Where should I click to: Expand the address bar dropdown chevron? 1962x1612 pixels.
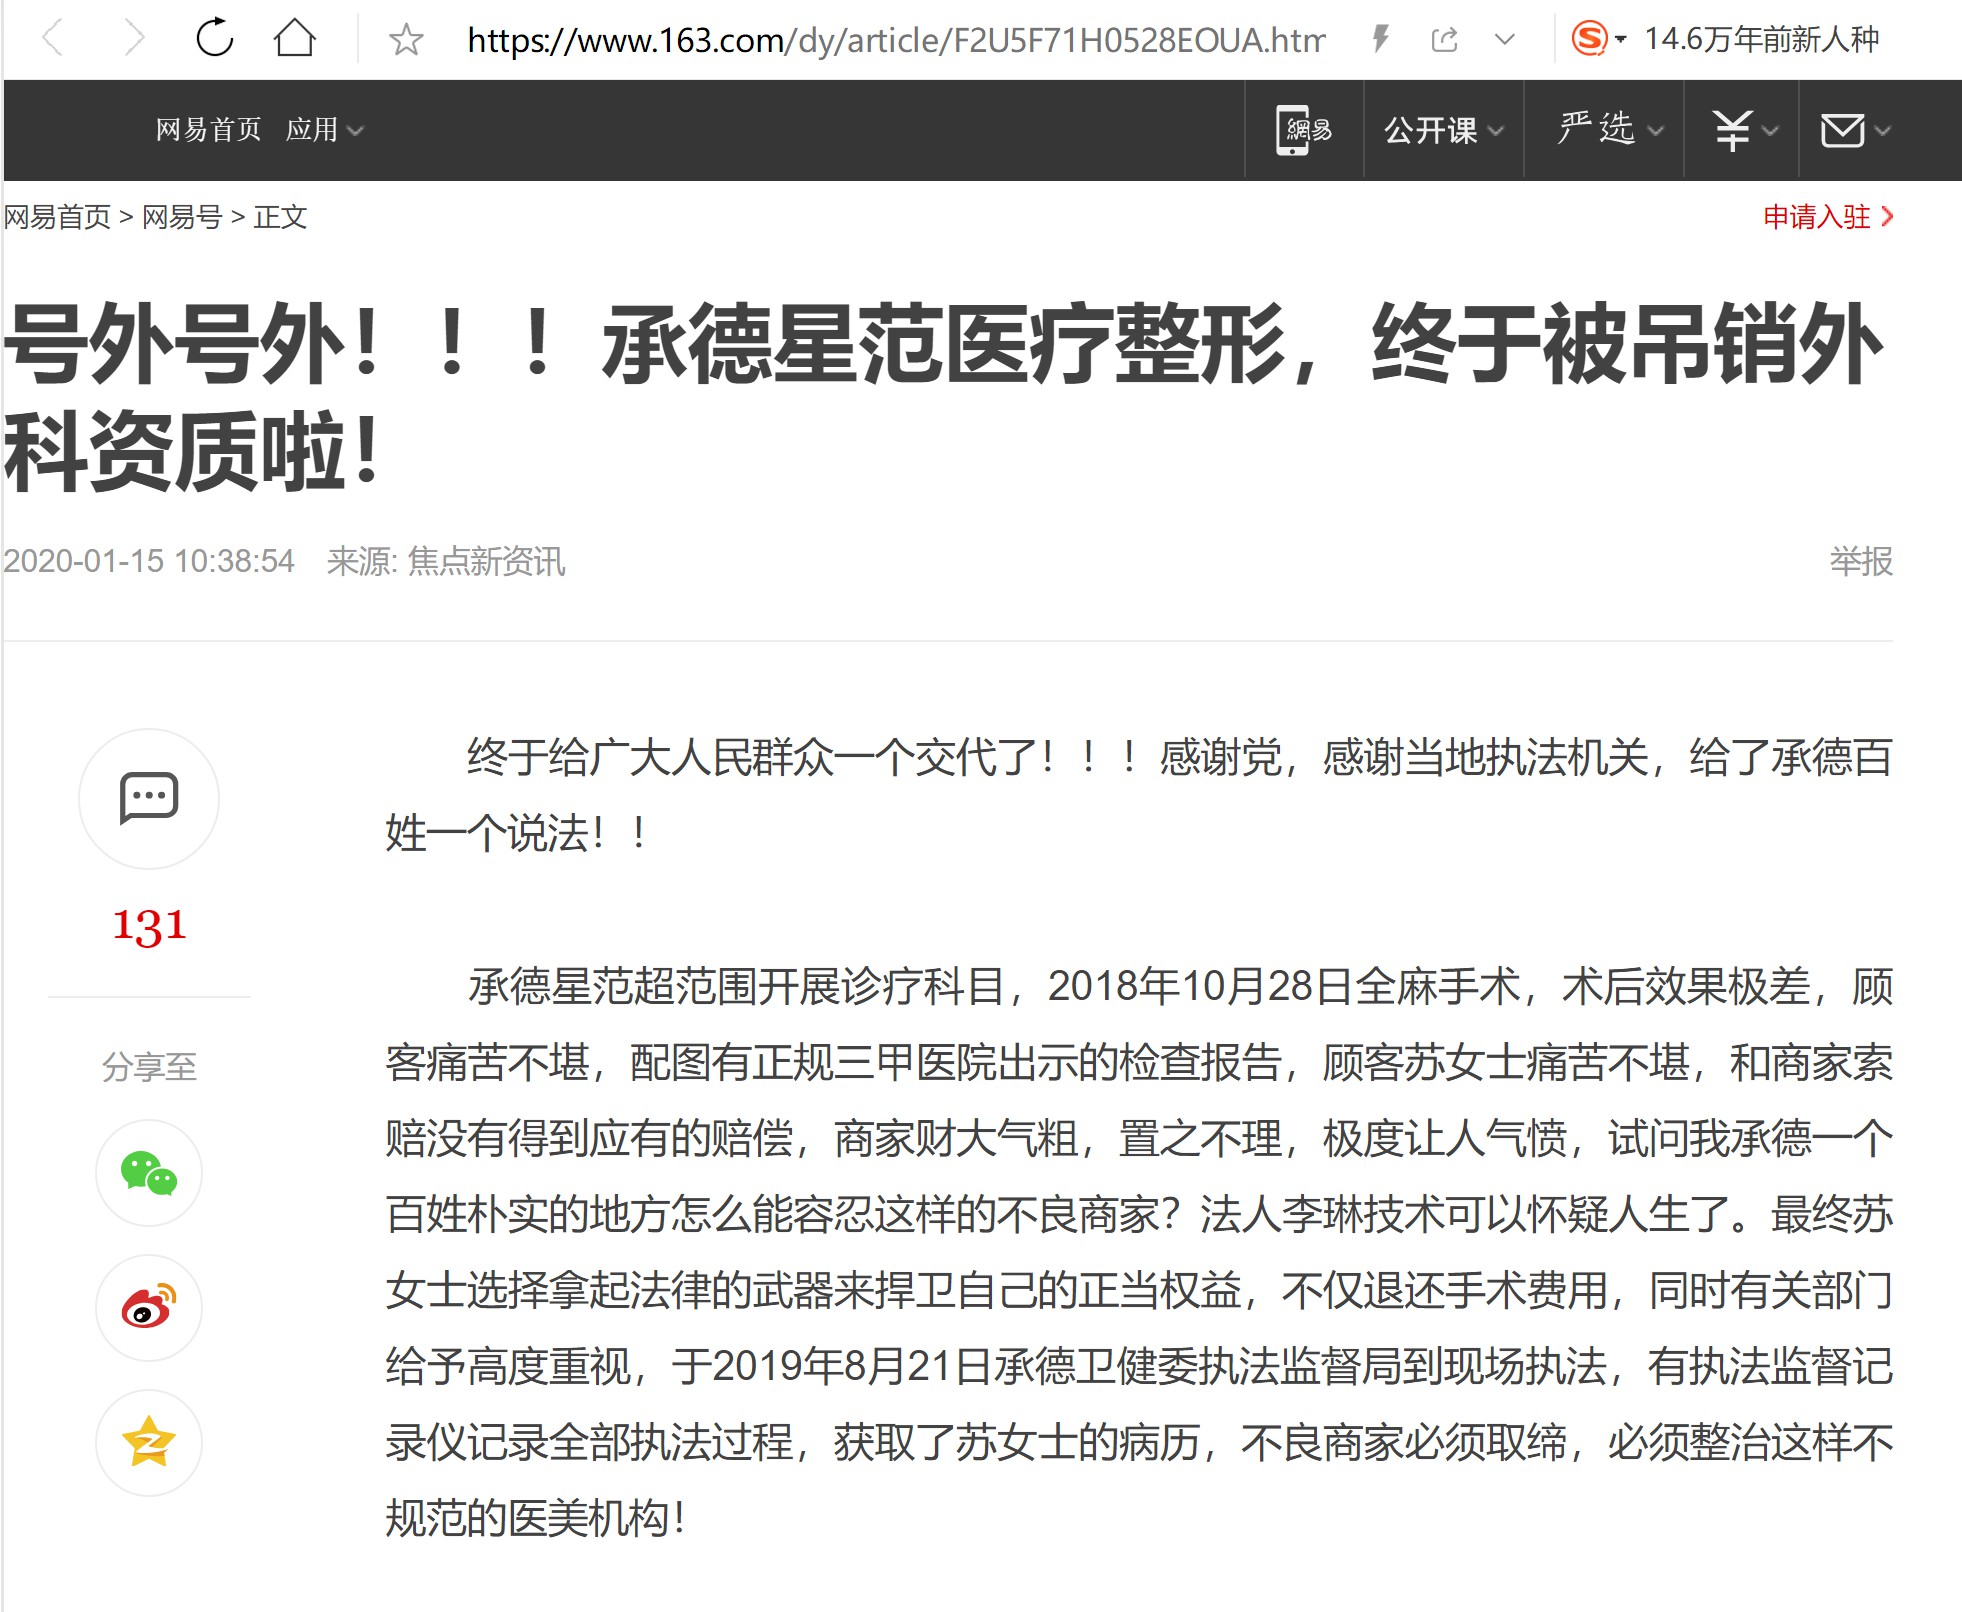[x=1505, y=40]
